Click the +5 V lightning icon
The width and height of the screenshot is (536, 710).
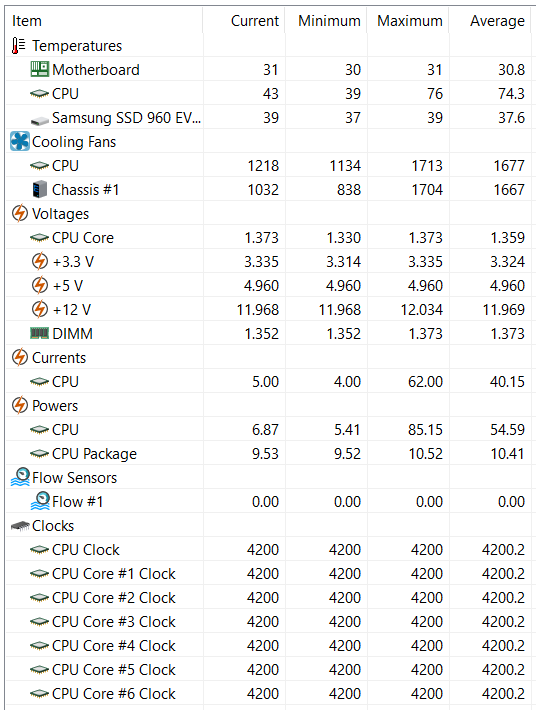(40, 285)
